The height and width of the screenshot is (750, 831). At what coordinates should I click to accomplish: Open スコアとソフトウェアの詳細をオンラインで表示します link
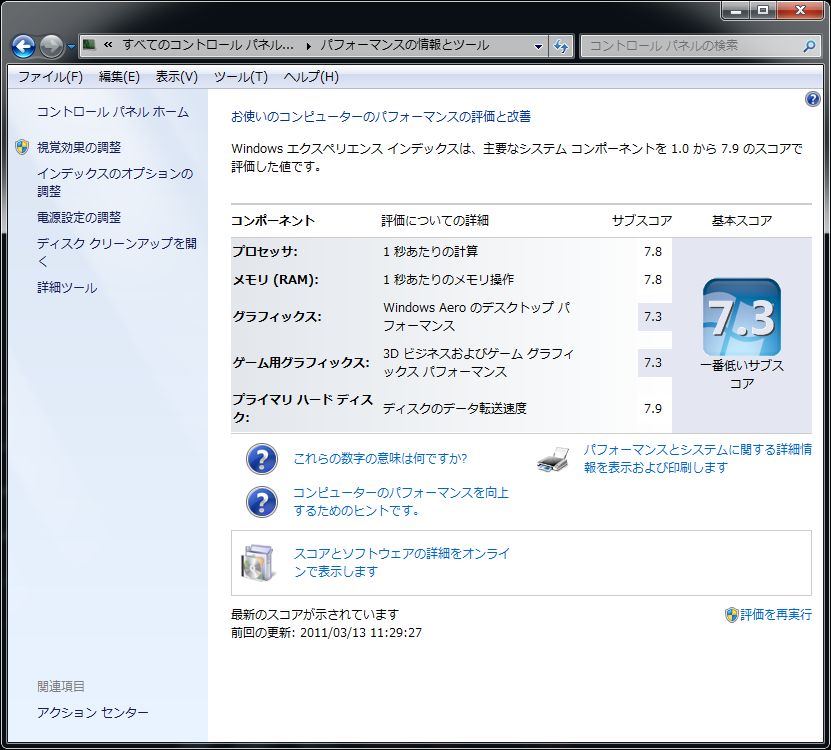[x=401, y=562]
